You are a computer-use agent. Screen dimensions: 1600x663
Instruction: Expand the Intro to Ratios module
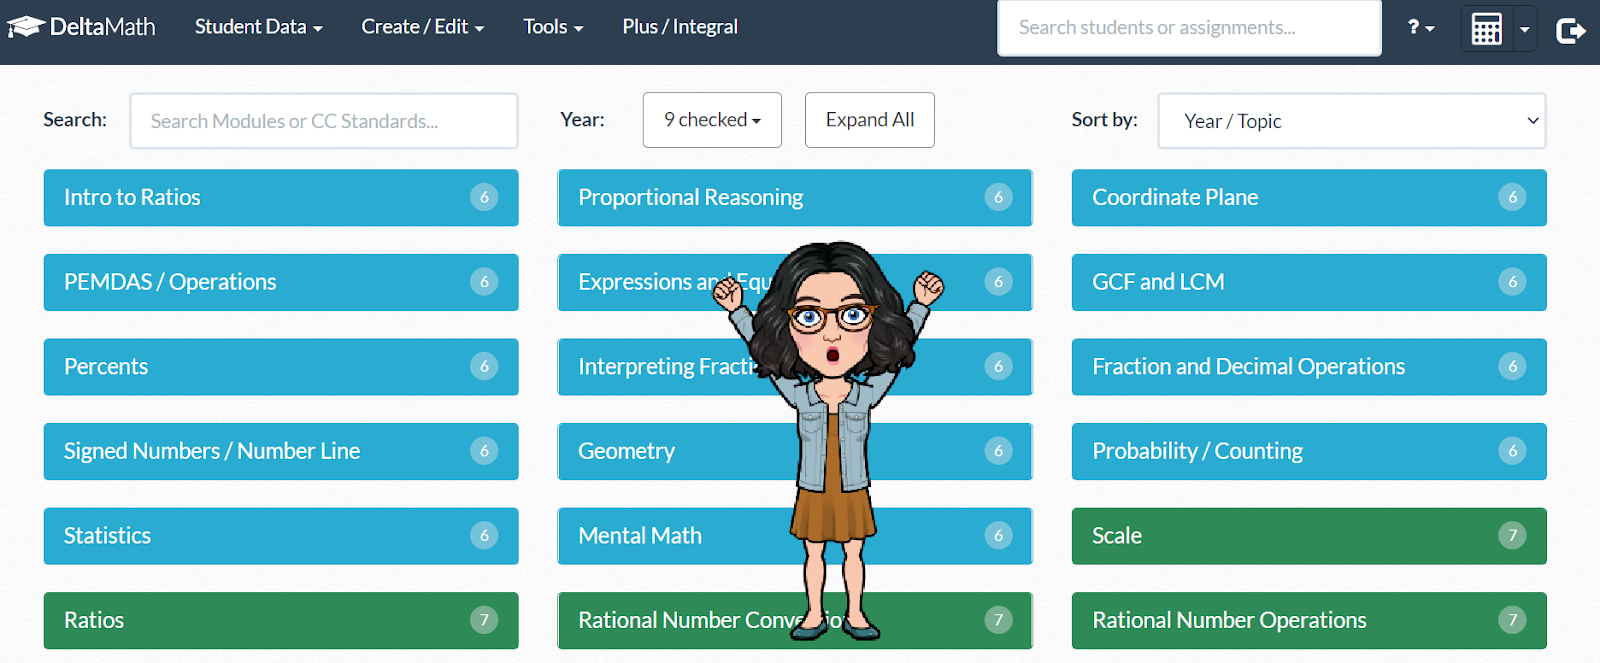point(281,197)
